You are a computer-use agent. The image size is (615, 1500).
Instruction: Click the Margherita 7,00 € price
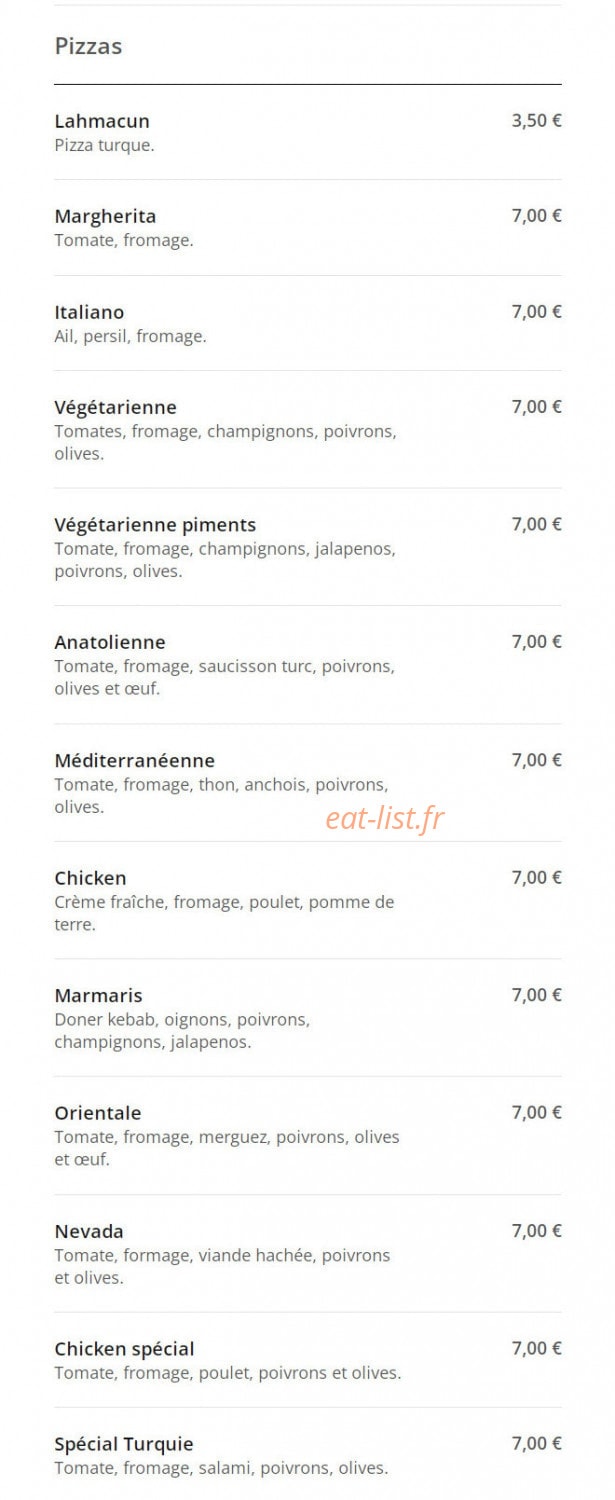click(x=537, y=216)
